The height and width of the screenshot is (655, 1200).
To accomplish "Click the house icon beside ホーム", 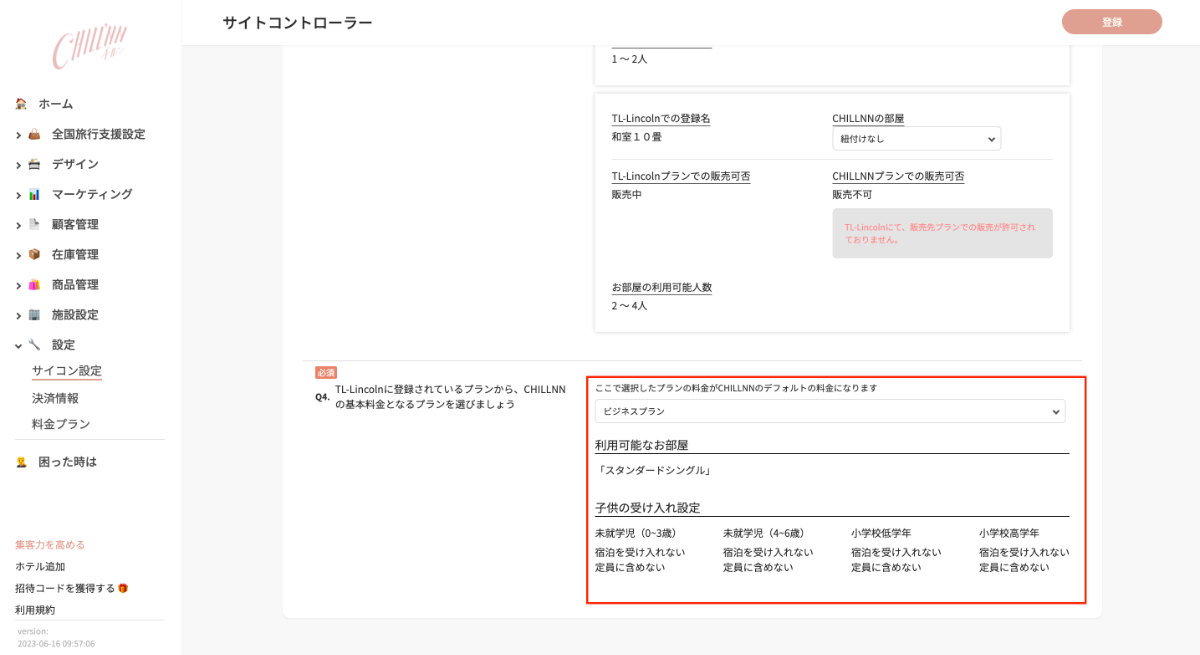I will (x=21, y=104).
